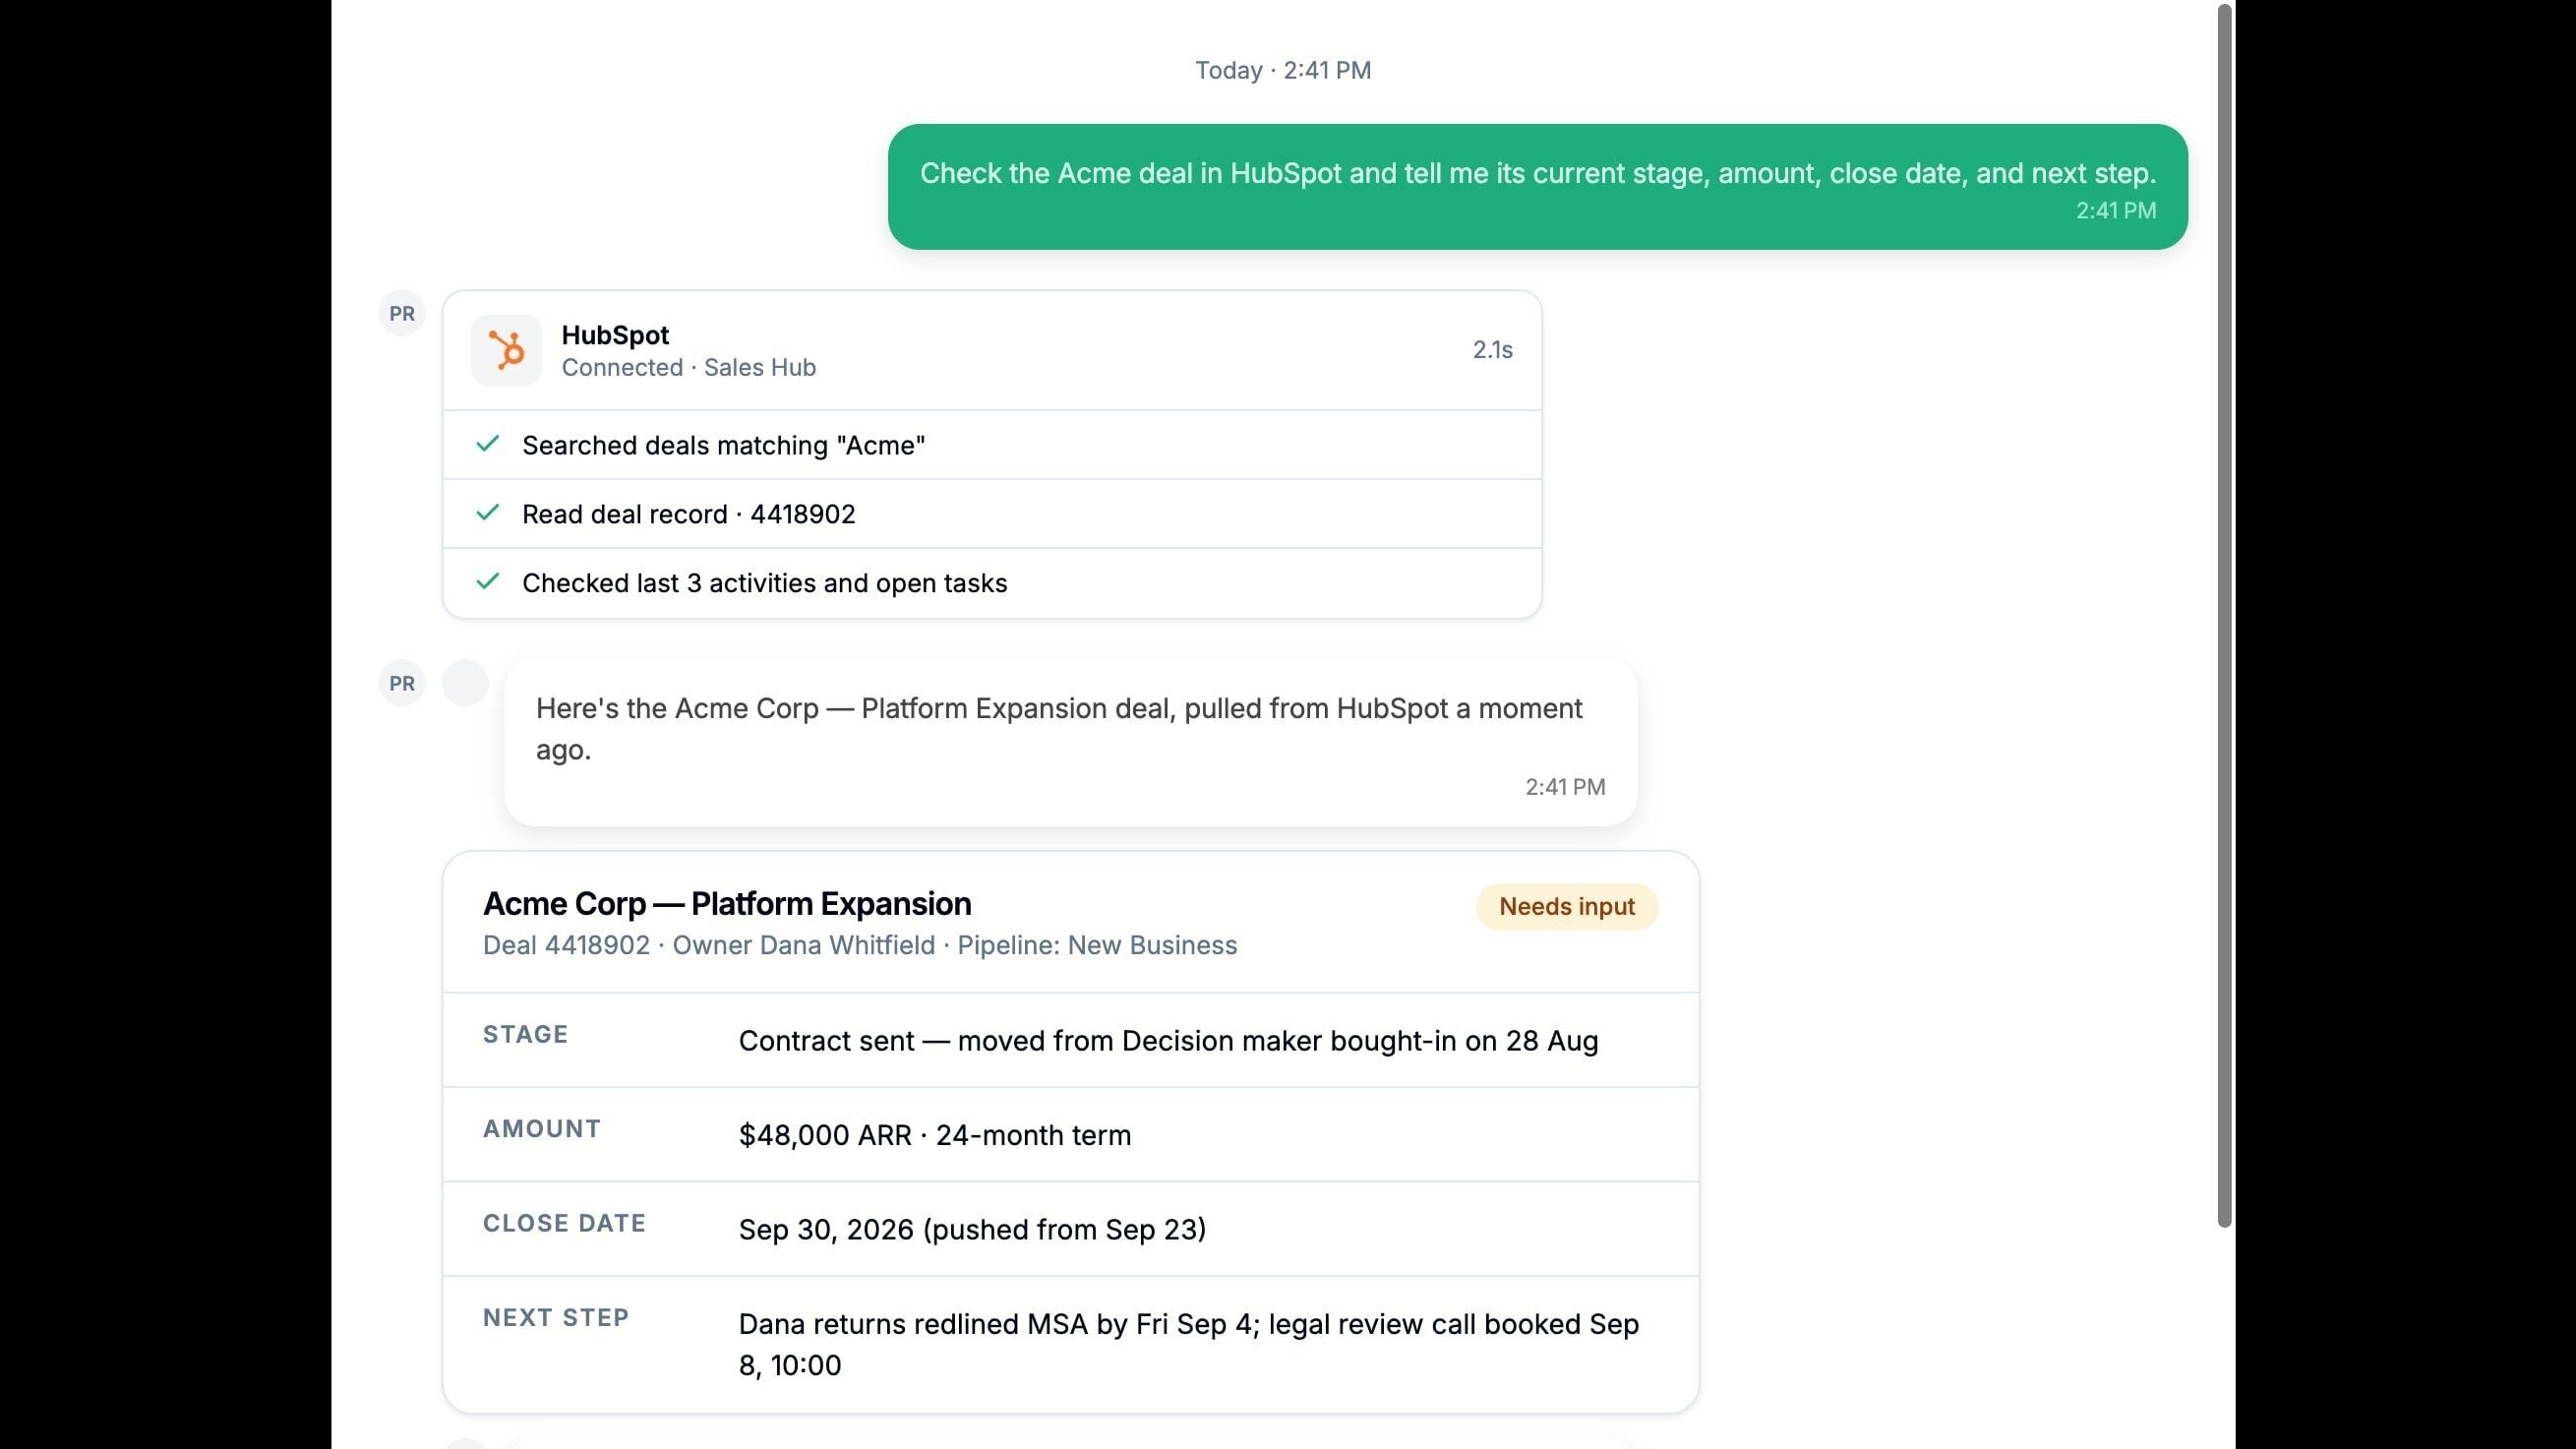Click the 2:41 PM timestamp under assistant reply

1565,787
